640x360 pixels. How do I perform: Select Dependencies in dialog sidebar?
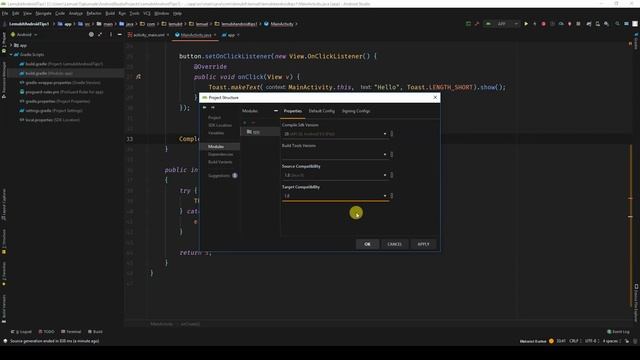pyautogui.click(x=220, y=154)
